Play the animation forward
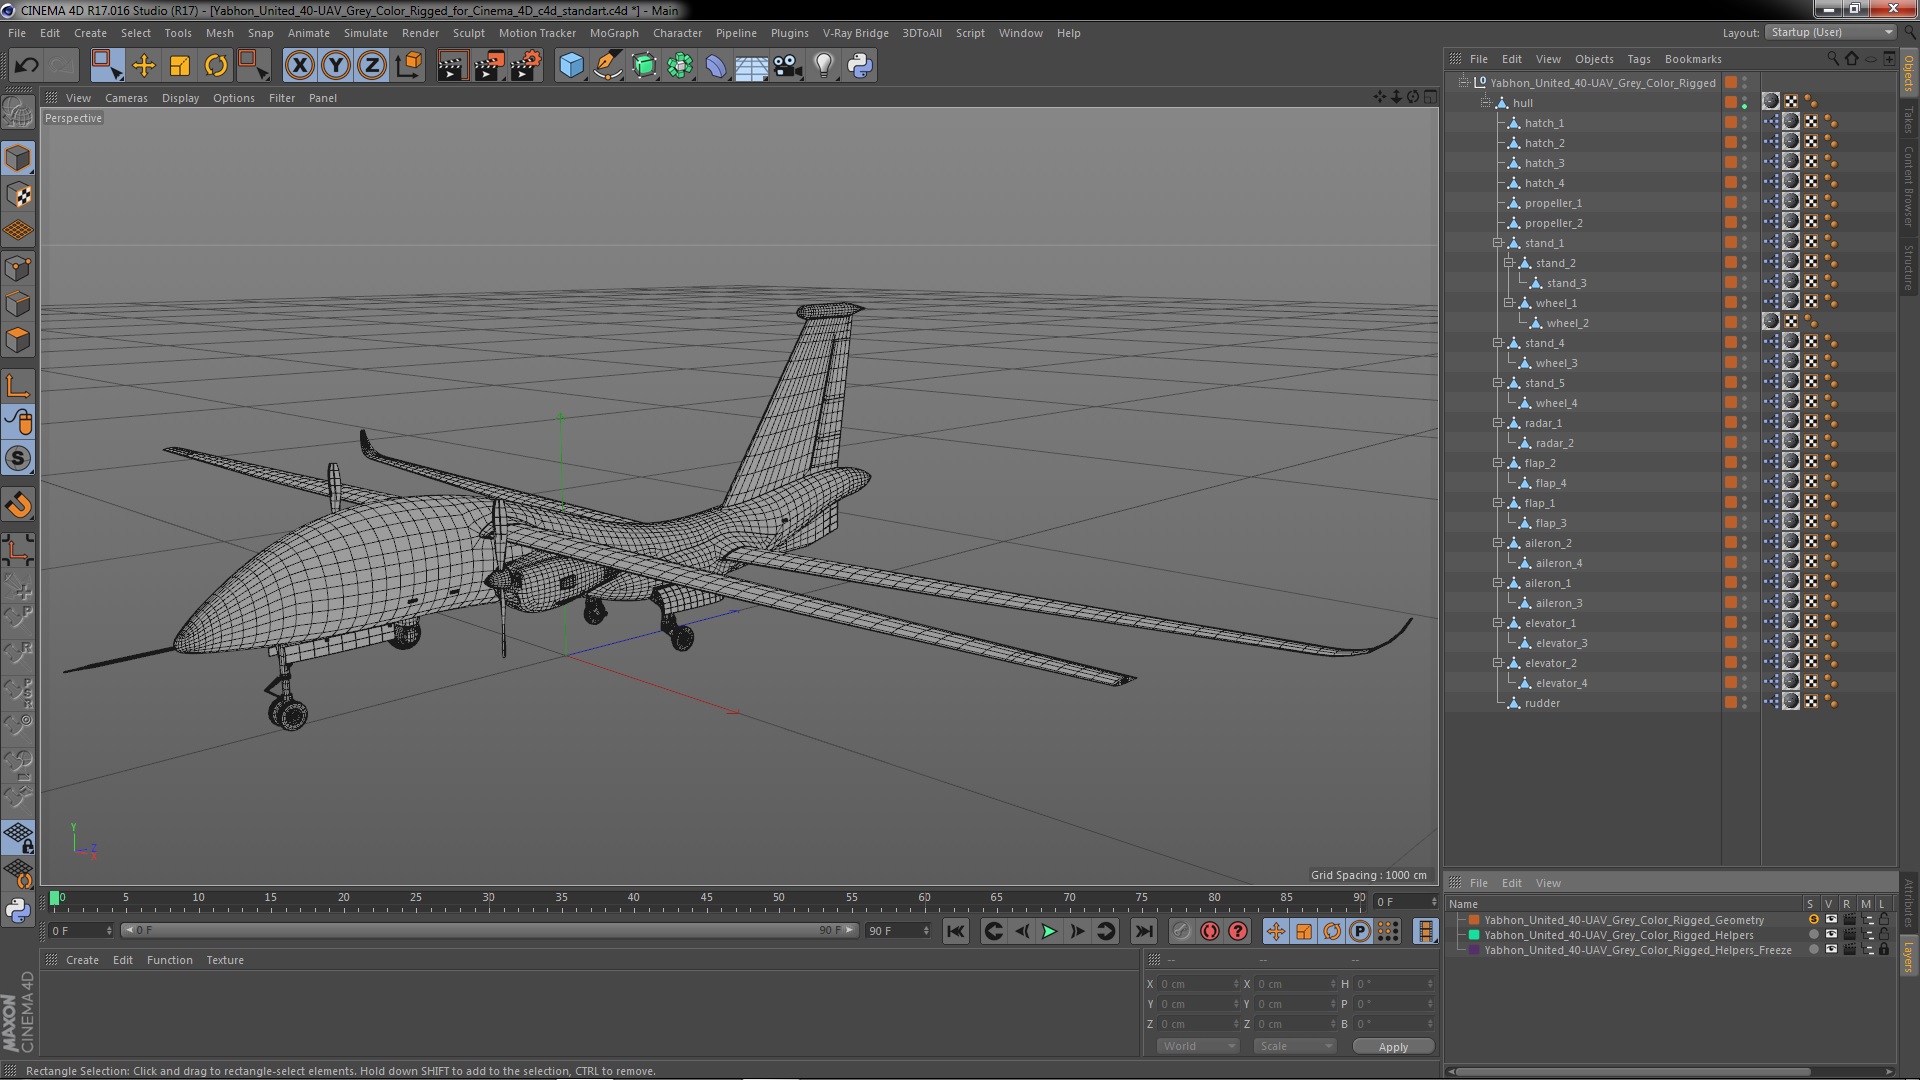1920x1080 pixels. 1049,931
